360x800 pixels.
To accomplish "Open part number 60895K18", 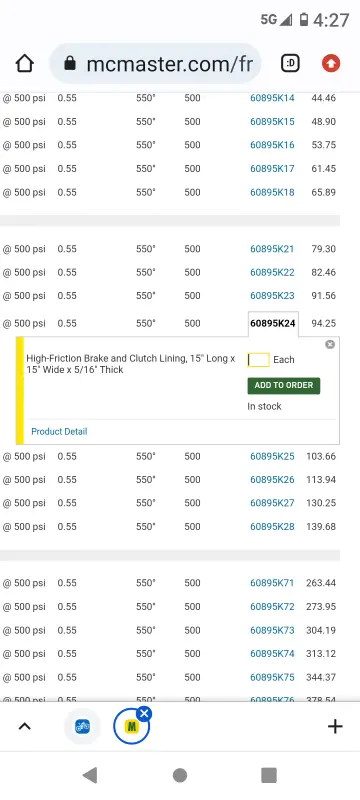I will coord(272,192).
